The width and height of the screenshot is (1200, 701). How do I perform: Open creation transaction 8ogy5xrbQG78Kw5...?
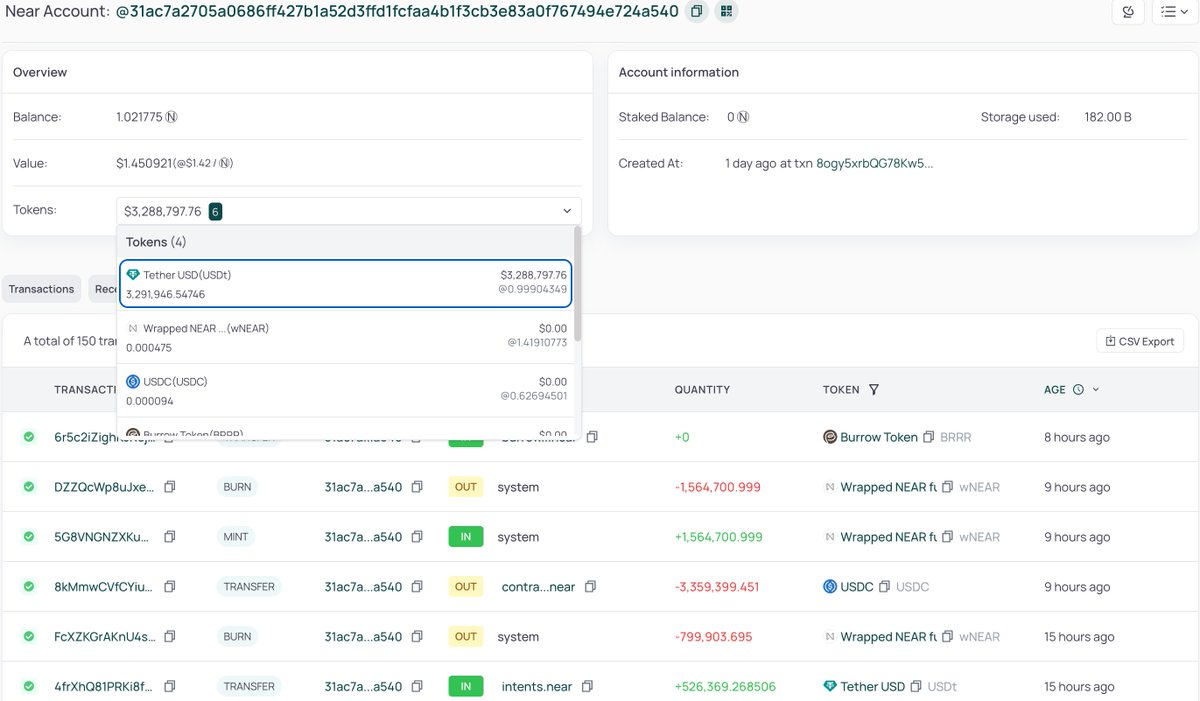875,163
